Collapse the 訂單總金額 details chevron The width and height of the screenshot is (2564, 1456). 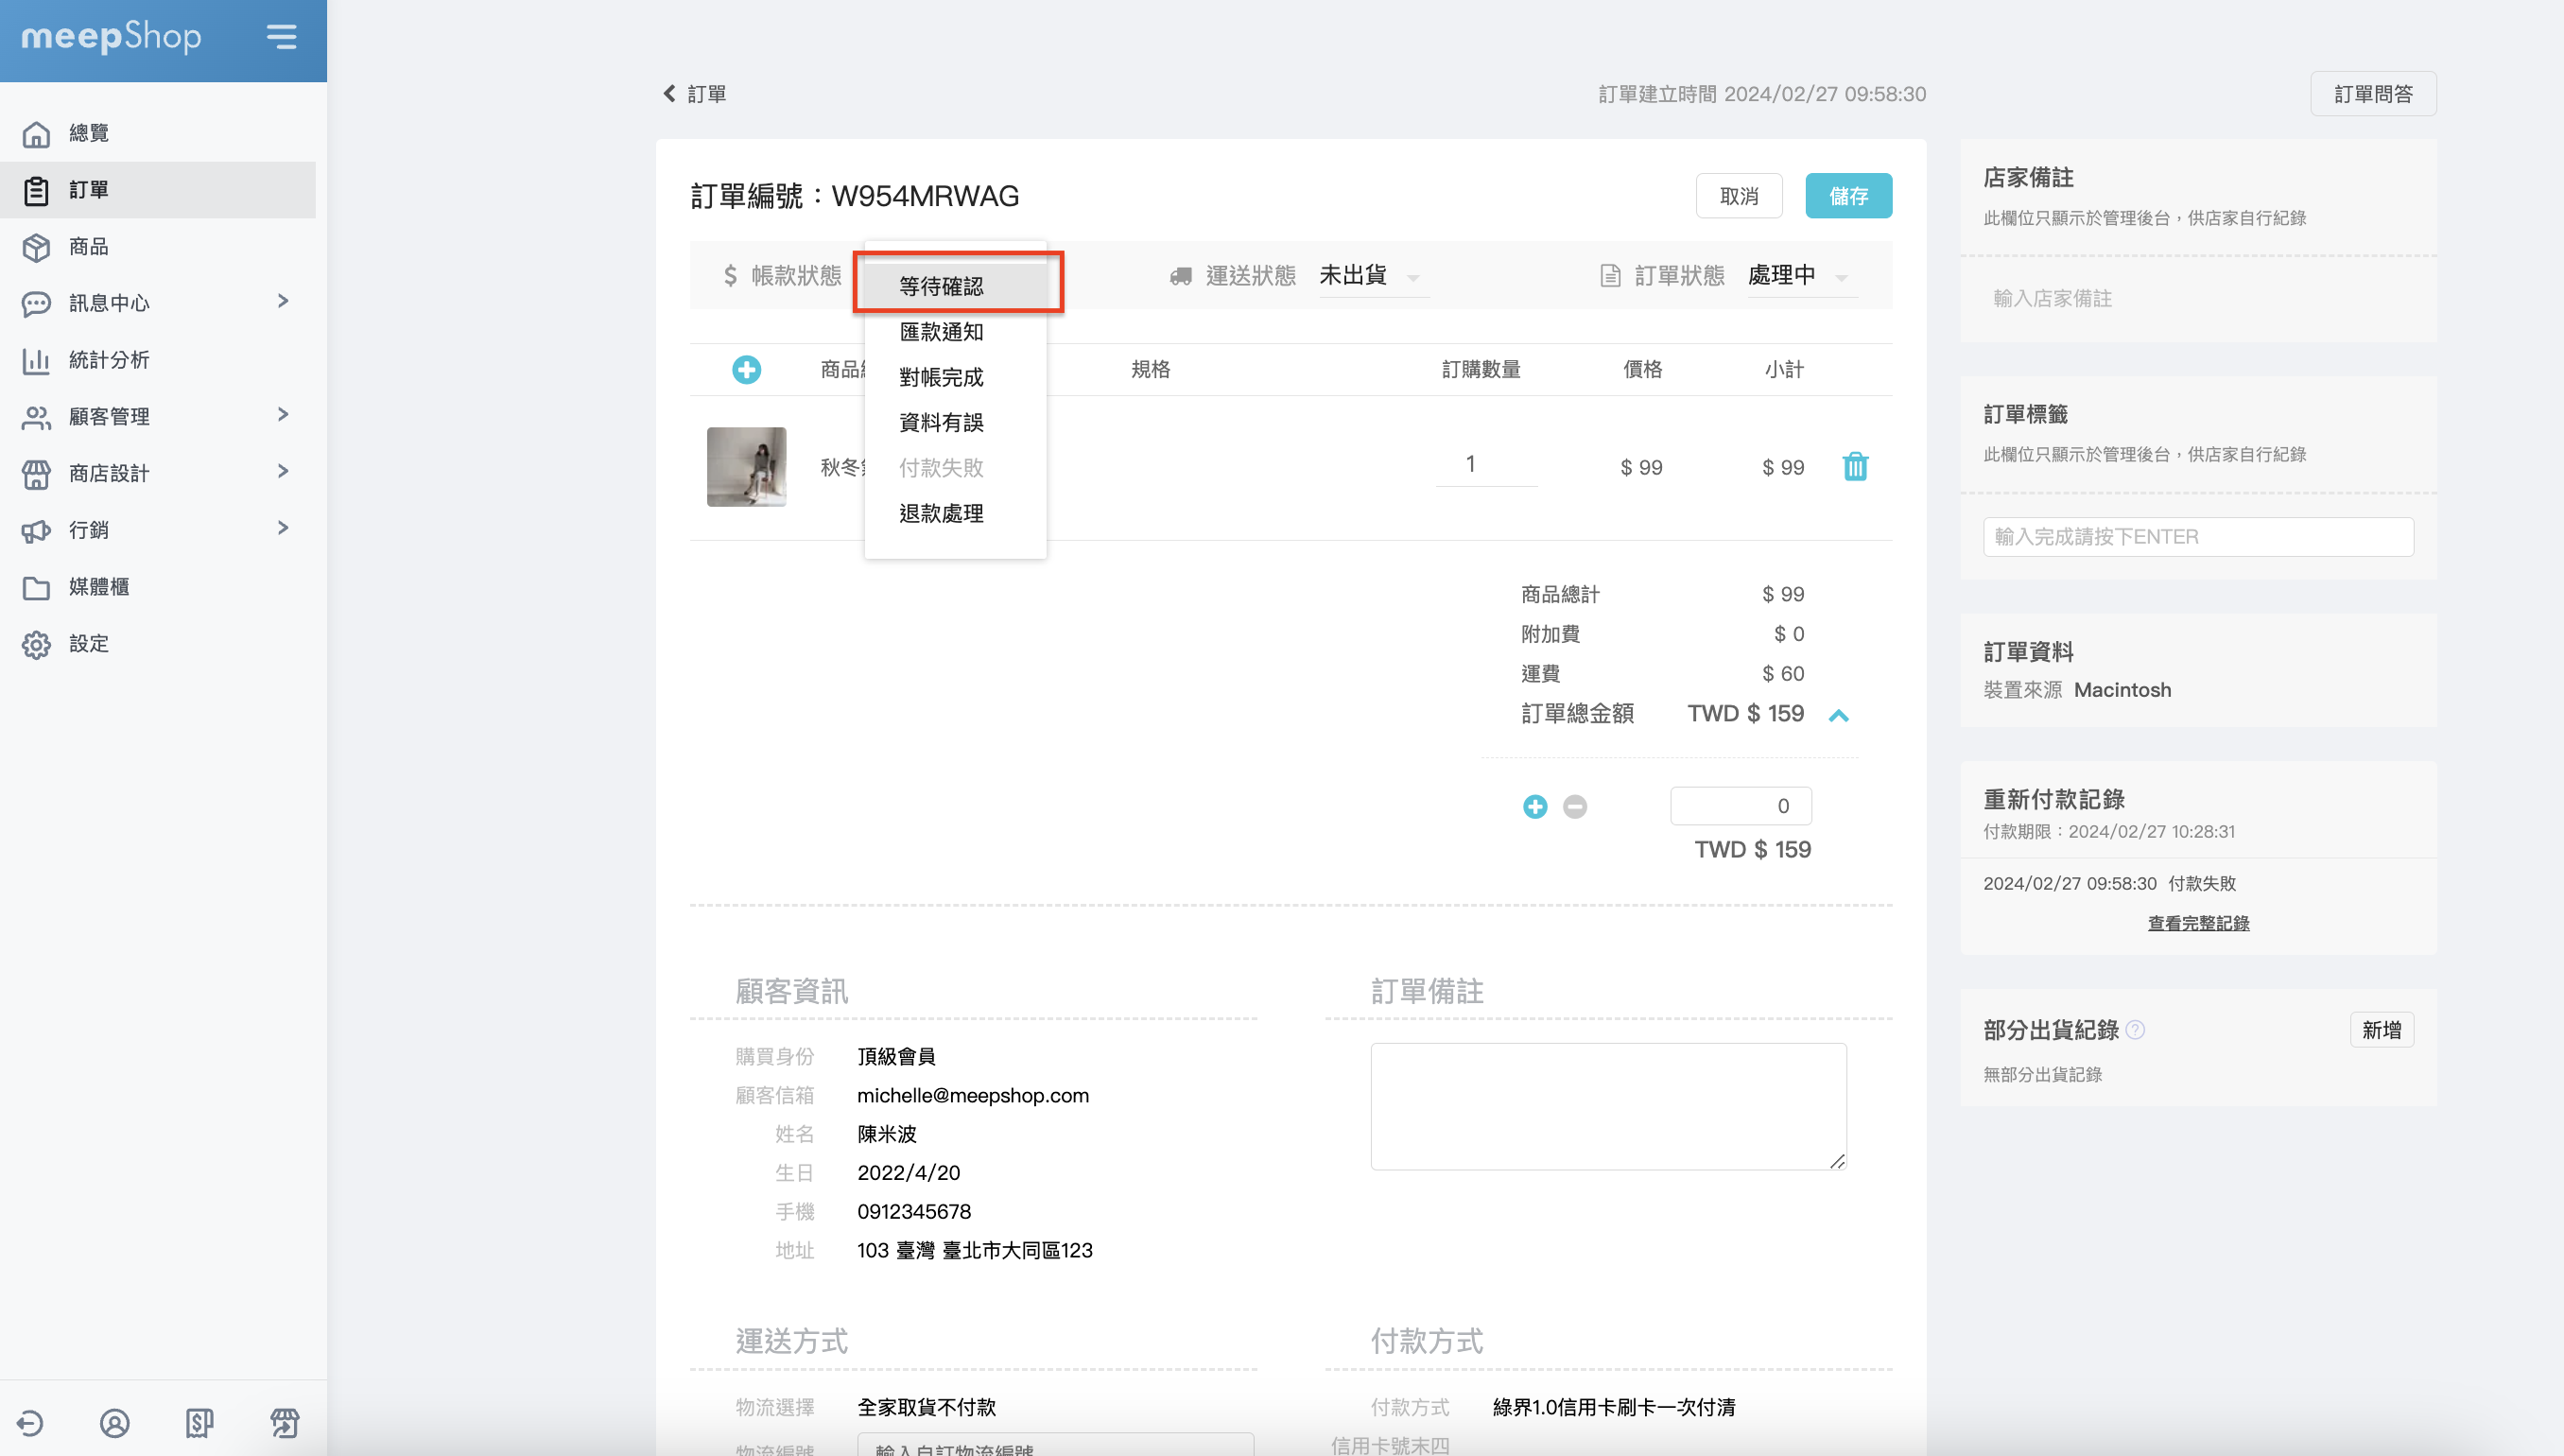(x=1838, y=715)
